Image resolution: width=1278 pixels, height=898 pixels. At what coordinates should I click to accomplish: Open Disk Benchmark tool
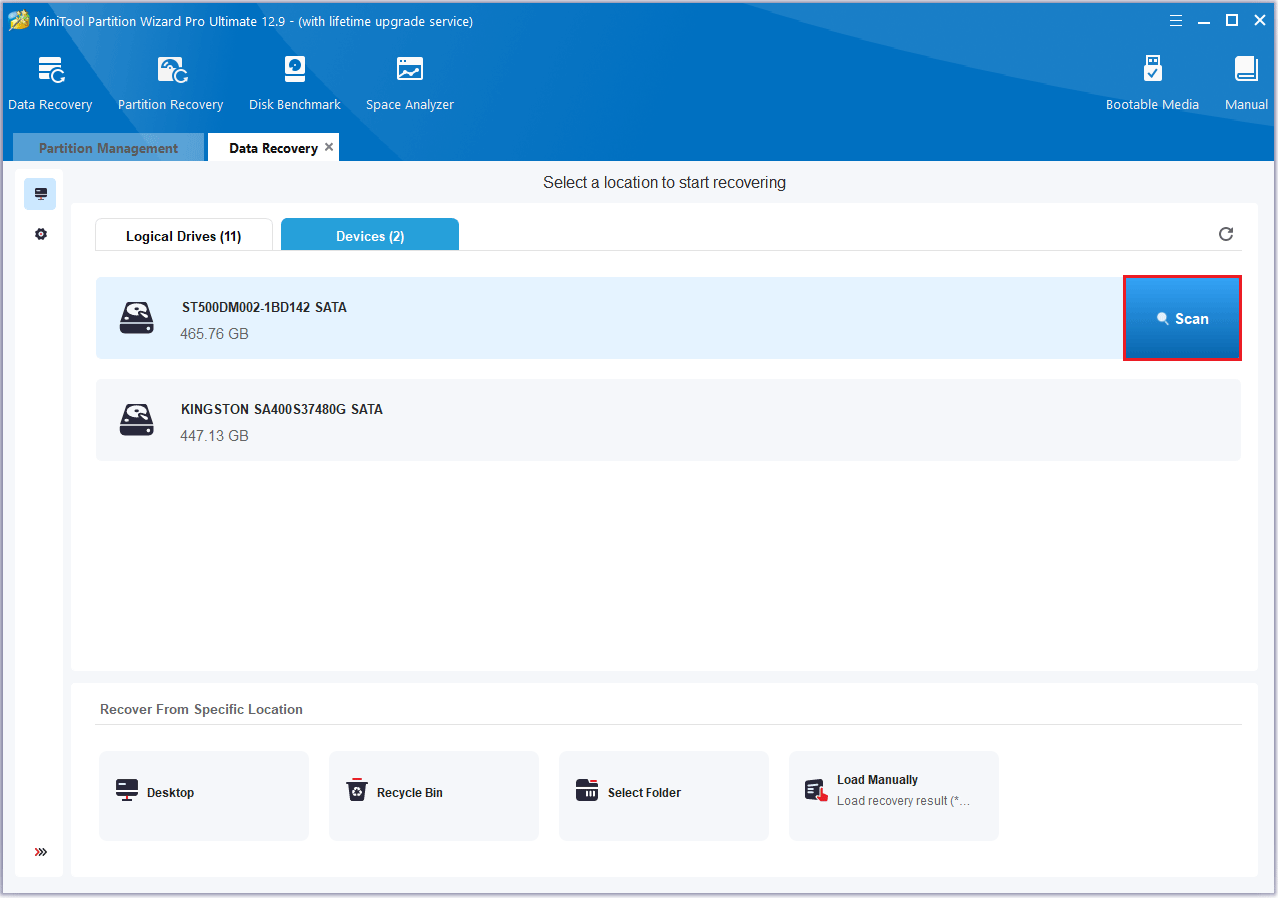click(x=295, y=84)
